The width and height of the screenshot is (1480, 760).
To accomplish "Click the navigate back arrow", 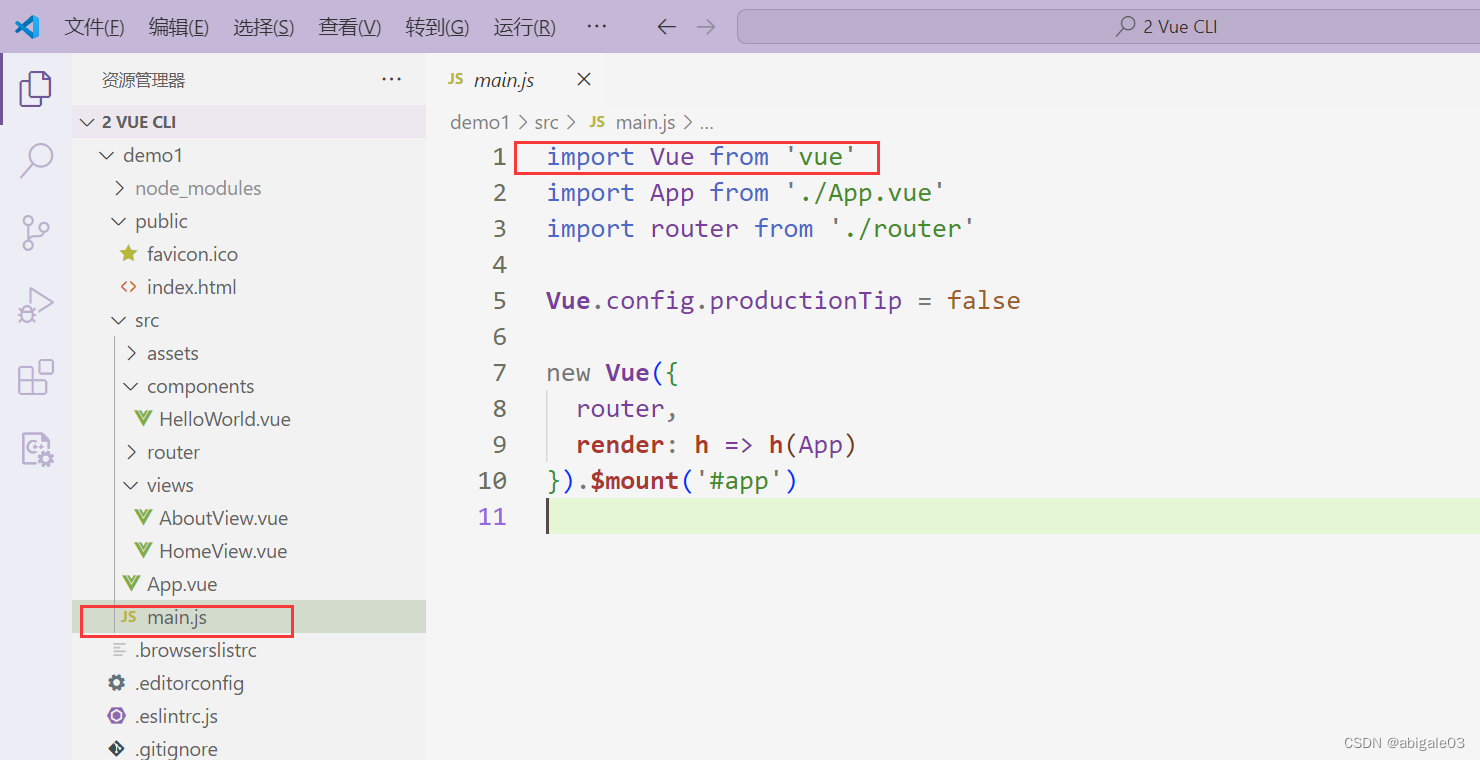I will pyautogui.click(x=666, y=27).
